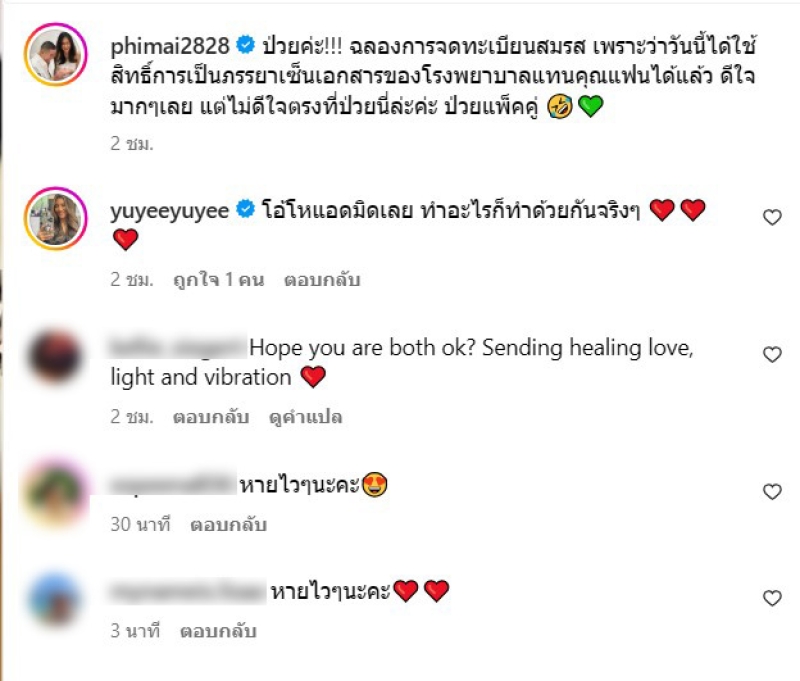800x681 pixels.
Task: Reply to yuyeeyuyee's comment via ตอบกลับ
Action: pos(322,280)
